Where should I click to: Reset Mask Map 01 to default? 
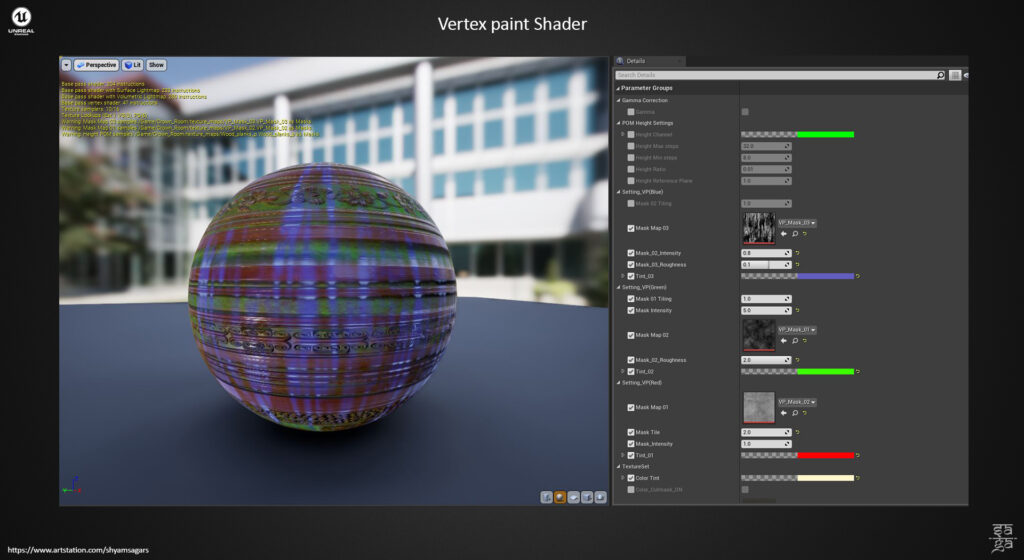(x=805, y=412)
